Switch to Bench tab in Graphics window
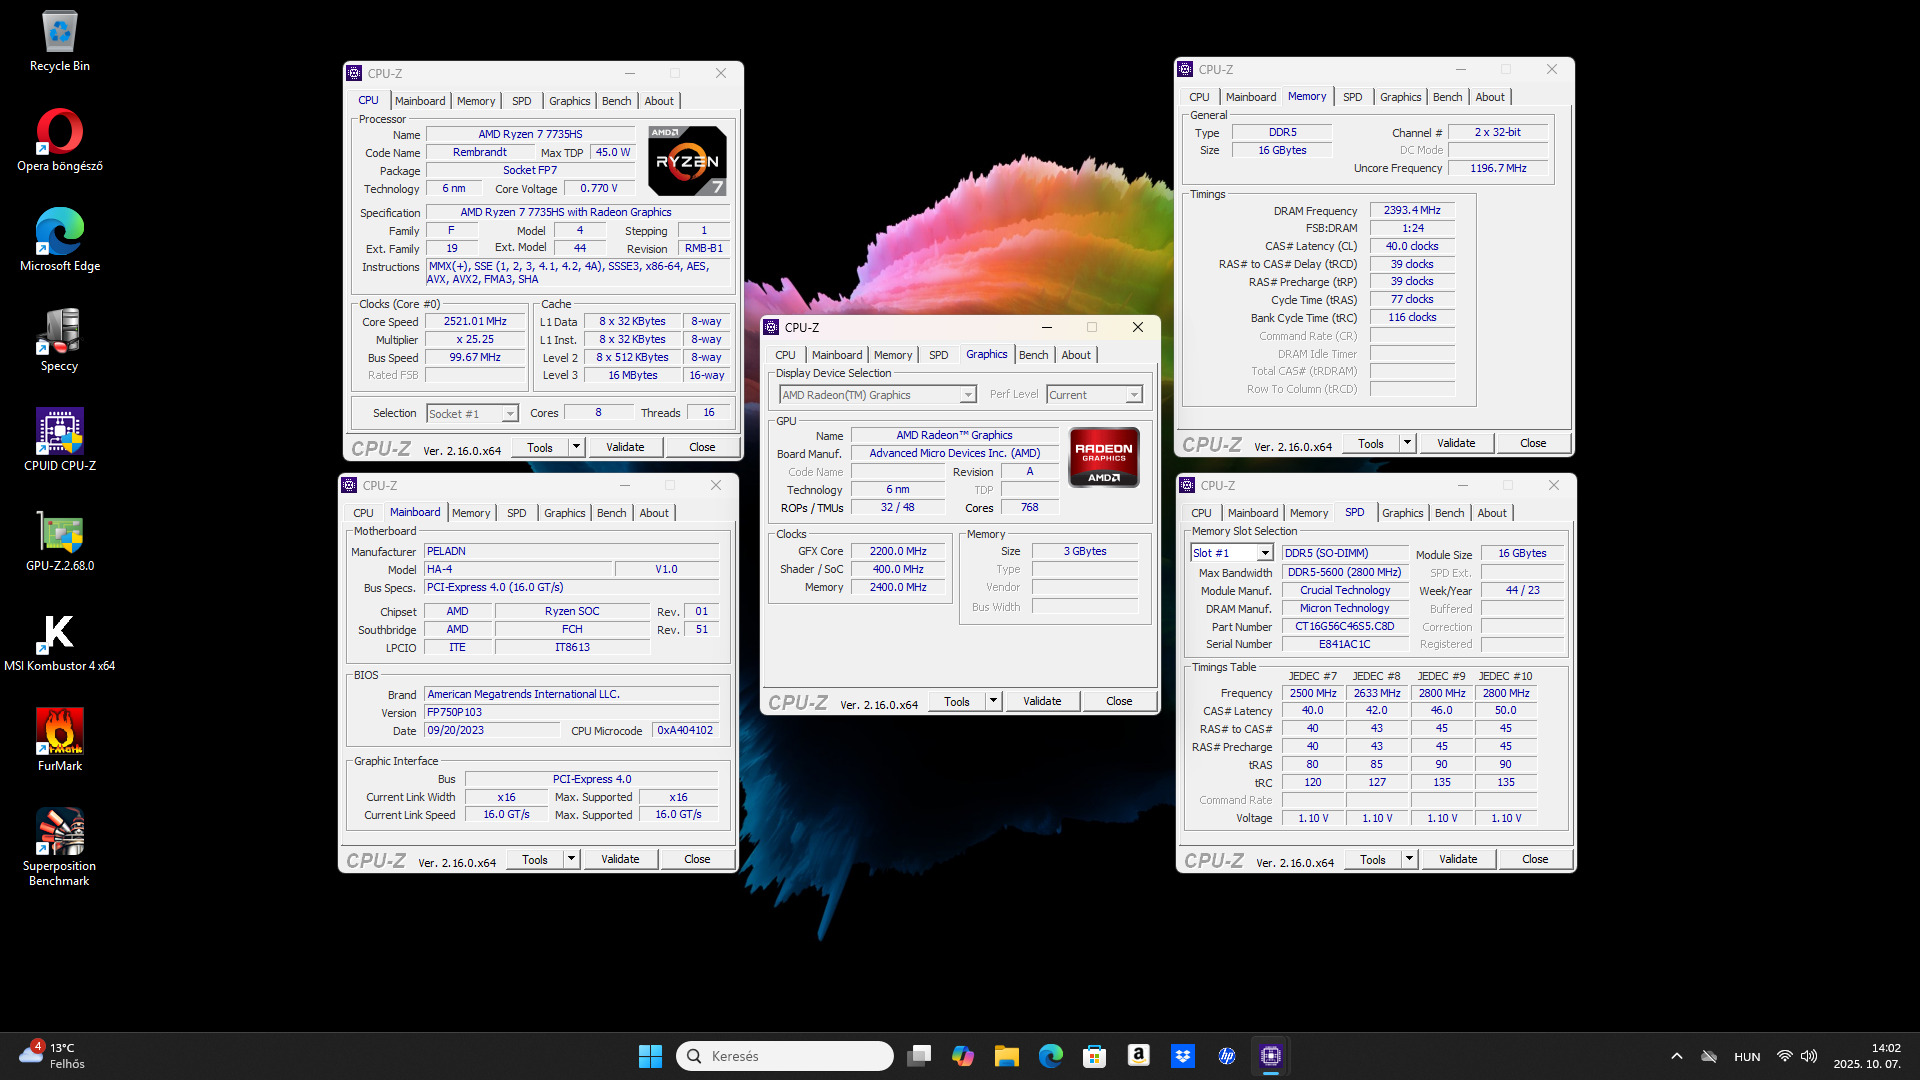This screenshot has width=1920, height=1080. coord(1033,355)
